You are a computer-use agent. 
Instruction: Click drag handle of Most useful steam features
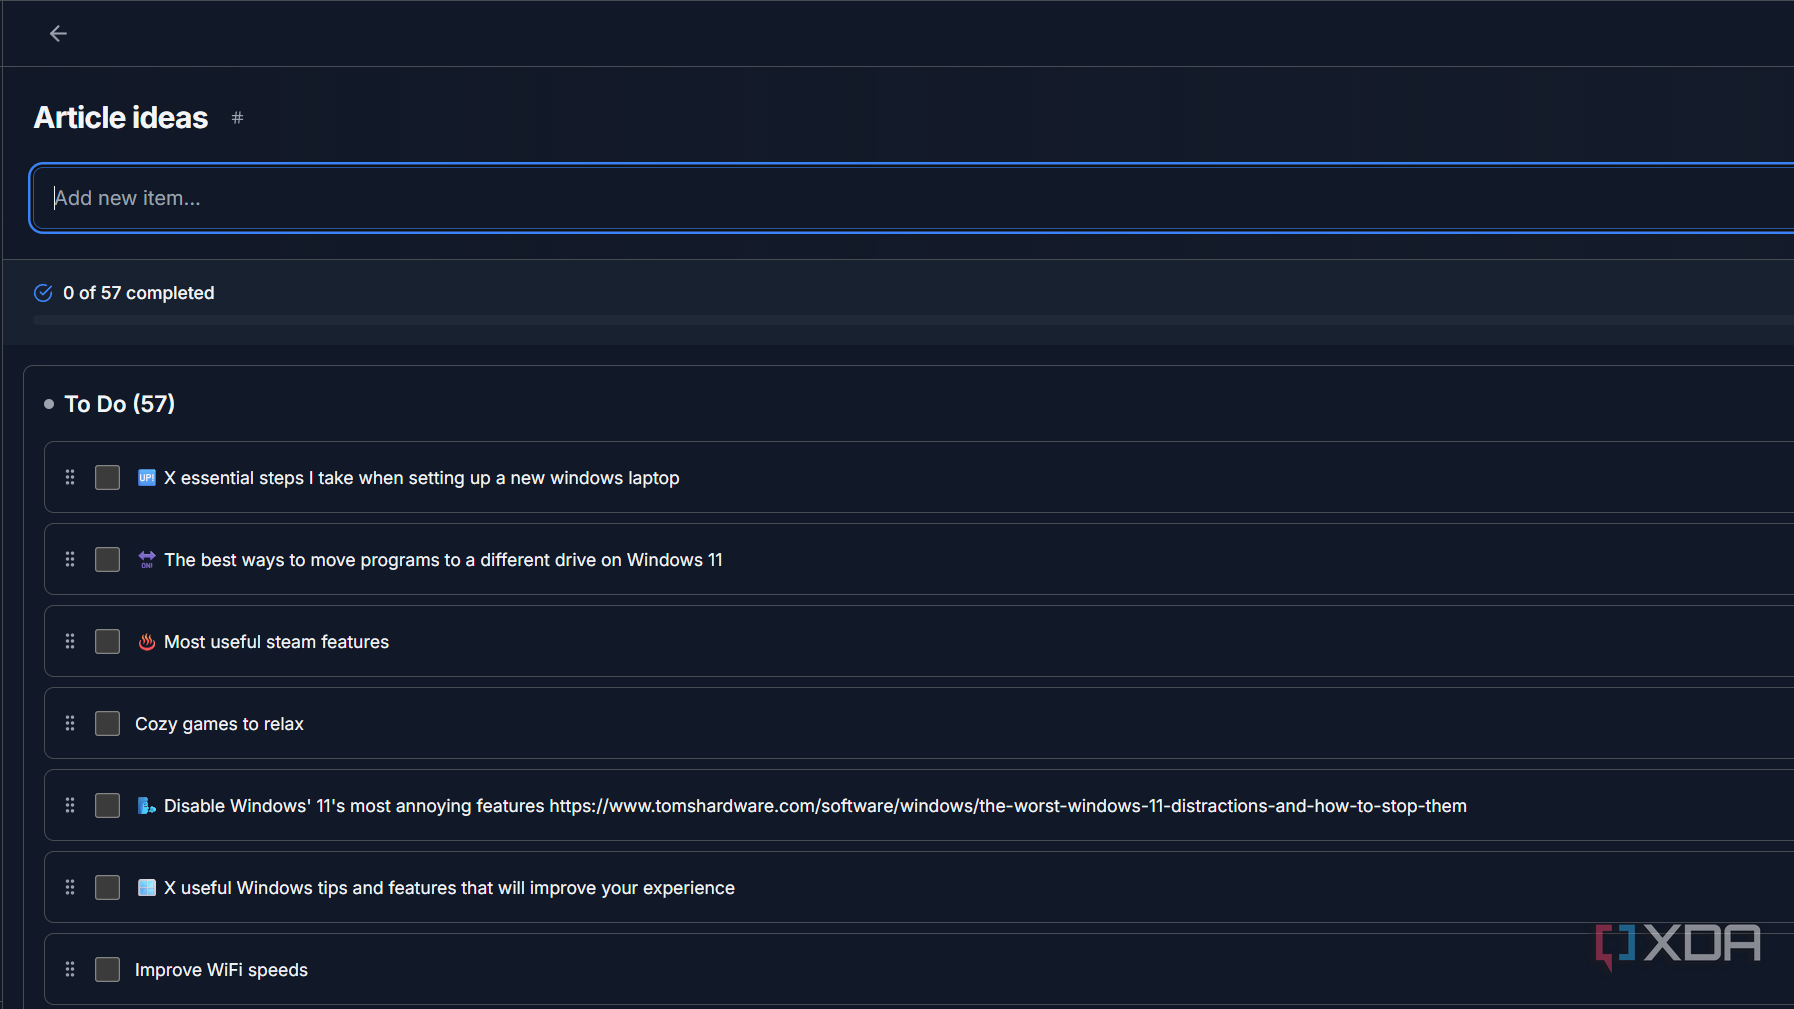pos(70,641)
